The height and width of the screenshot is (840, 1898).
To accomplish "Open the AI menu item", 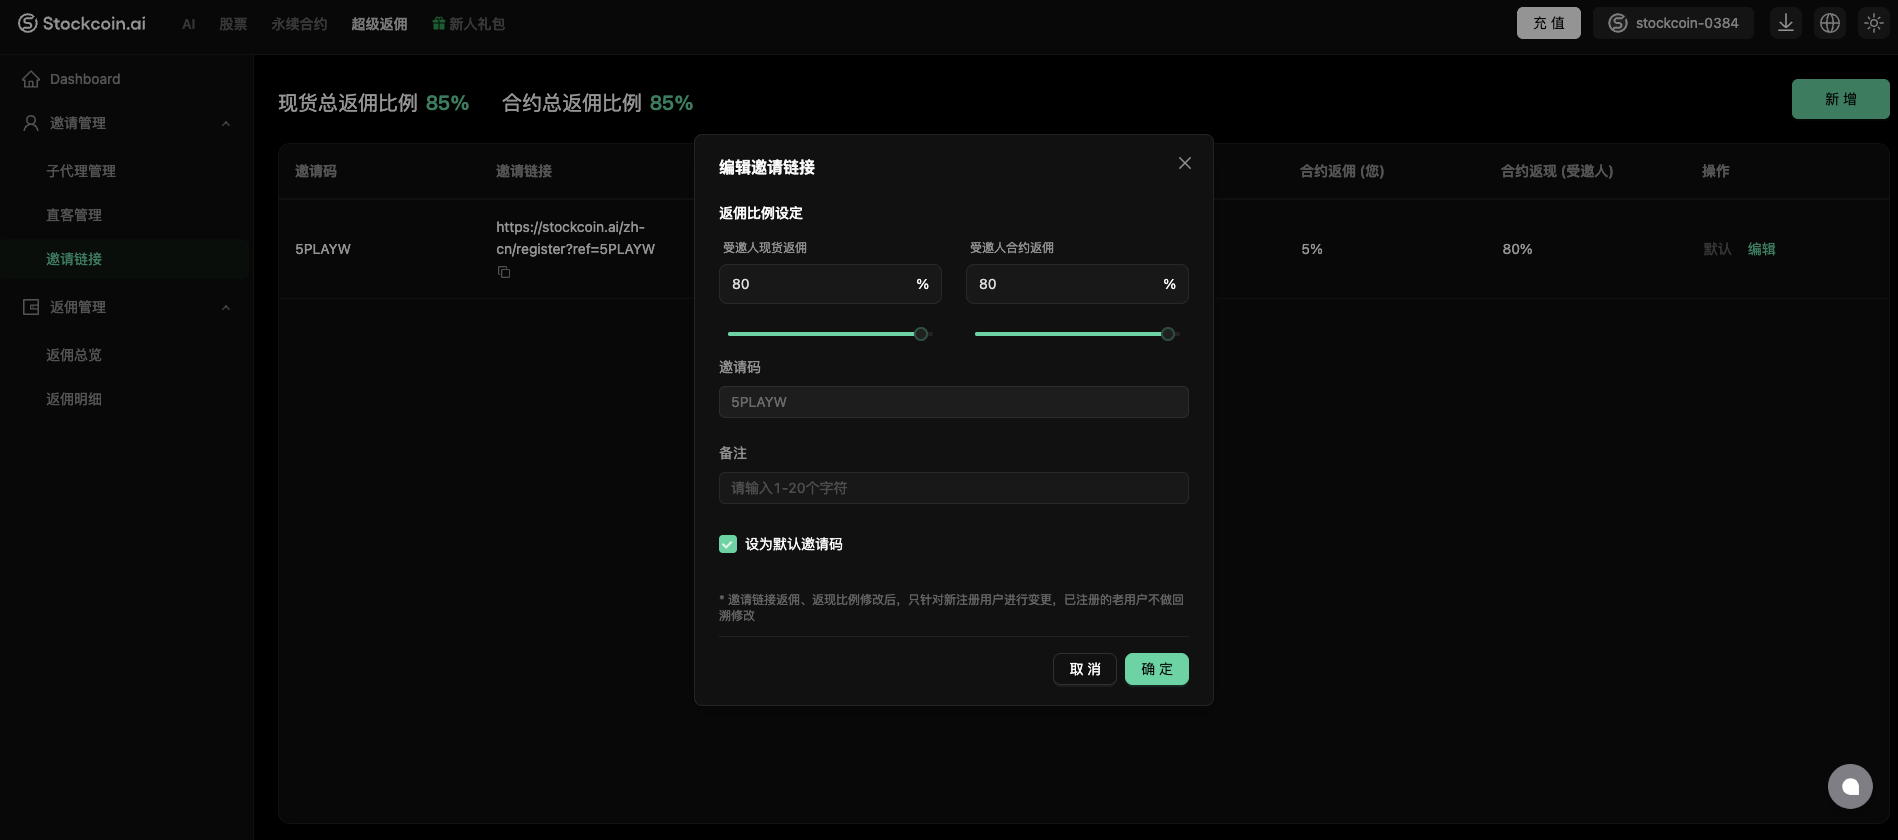I will coord(189,24).
